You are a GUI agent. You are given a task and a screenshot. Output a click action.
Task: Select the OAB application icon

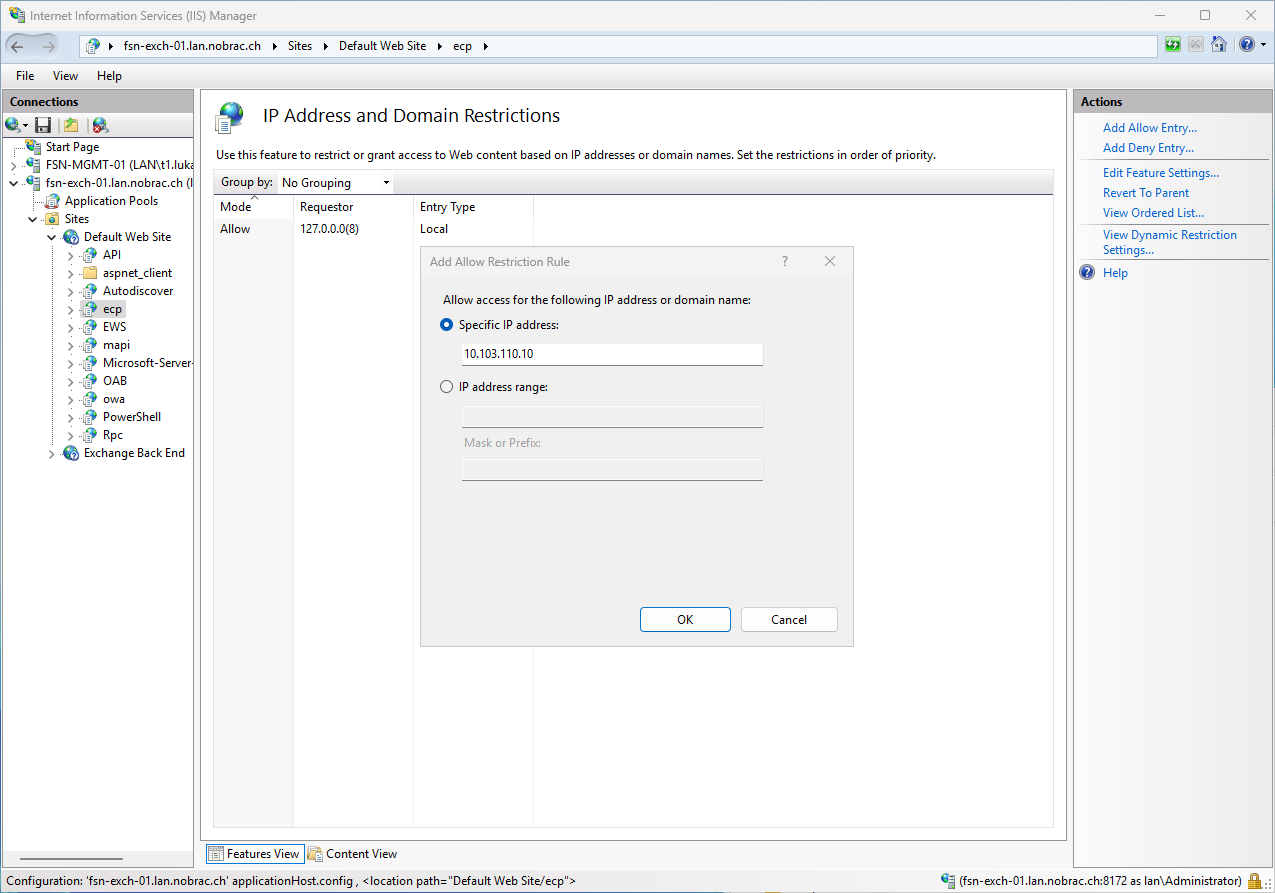point(91,381)
